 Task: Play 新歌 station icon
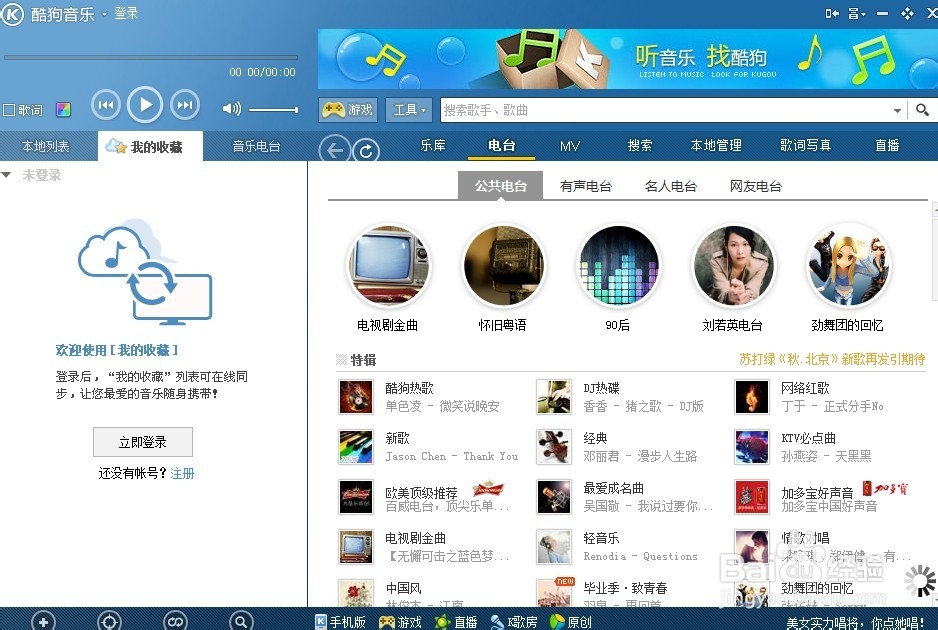pyautogui.click(x=356, y=447)
